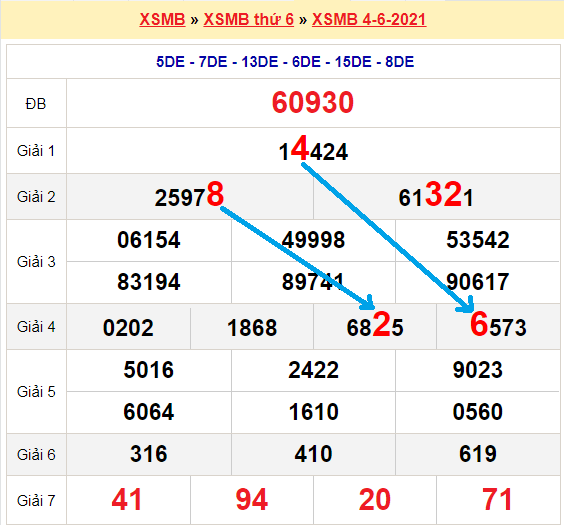
Task: Select the Giải 2 number 25978
Action: pyautogui.click(x=189, y=195)
